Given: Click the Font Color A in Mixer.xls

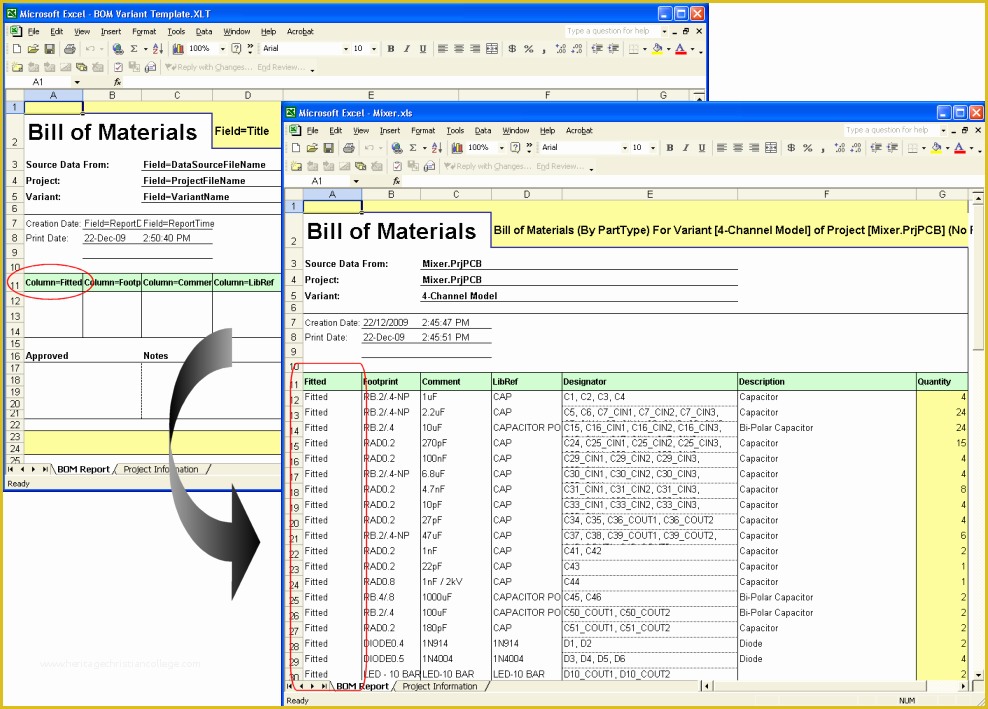Looking at the screenshot, I should click(960, 147).
